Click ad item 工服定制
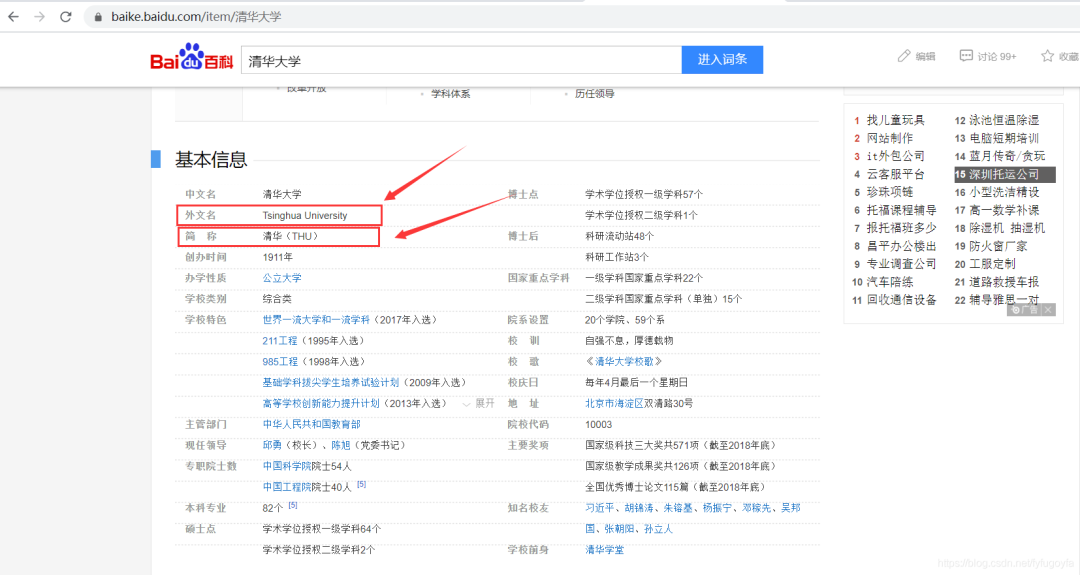Viewport: 1080px width, 575px height. (x=992, y=263)
